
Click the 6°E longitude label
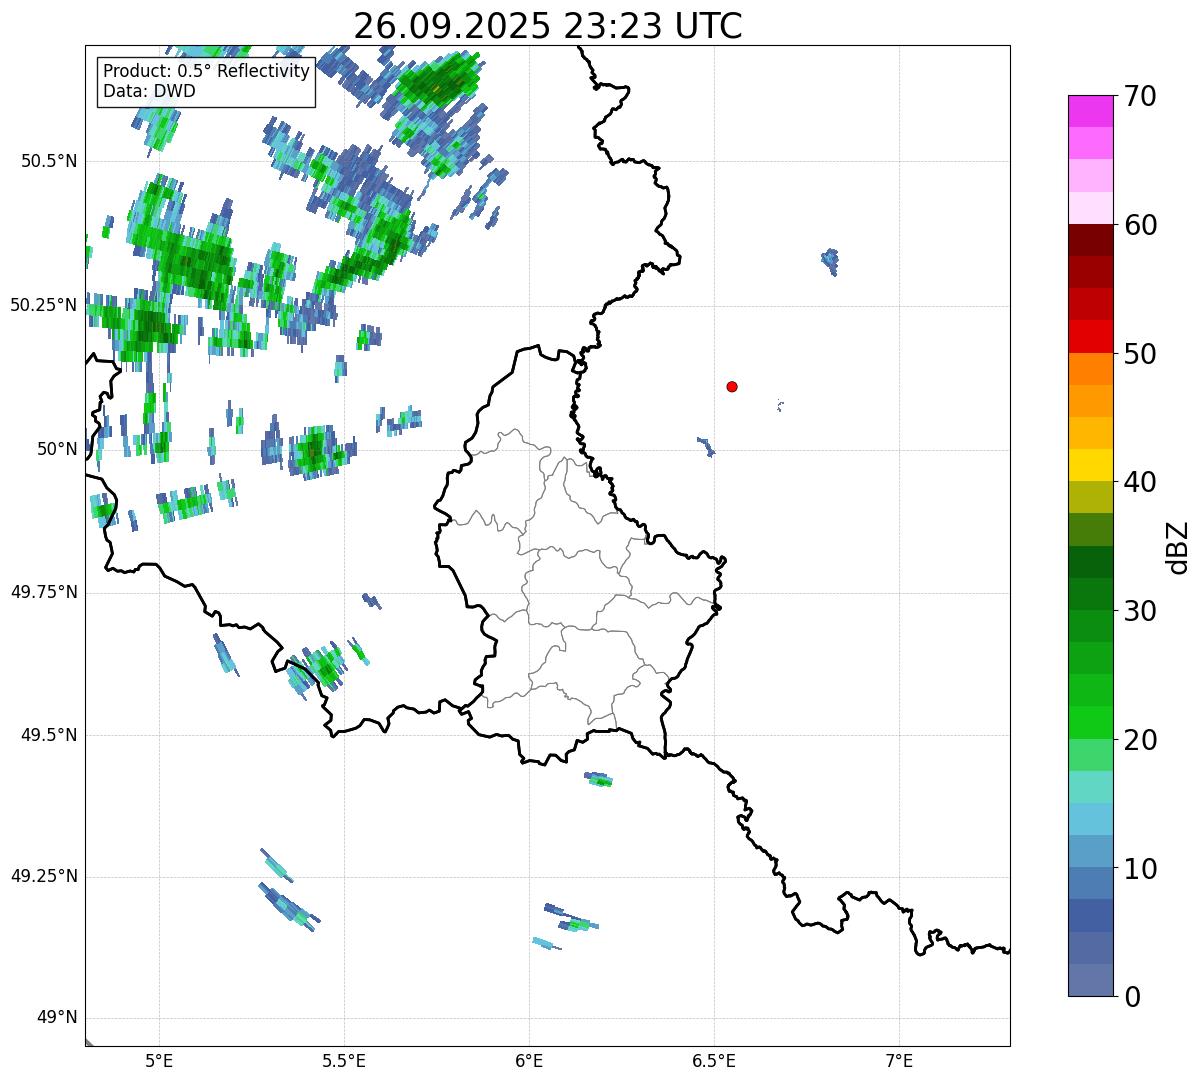(x=529, y=1062)
